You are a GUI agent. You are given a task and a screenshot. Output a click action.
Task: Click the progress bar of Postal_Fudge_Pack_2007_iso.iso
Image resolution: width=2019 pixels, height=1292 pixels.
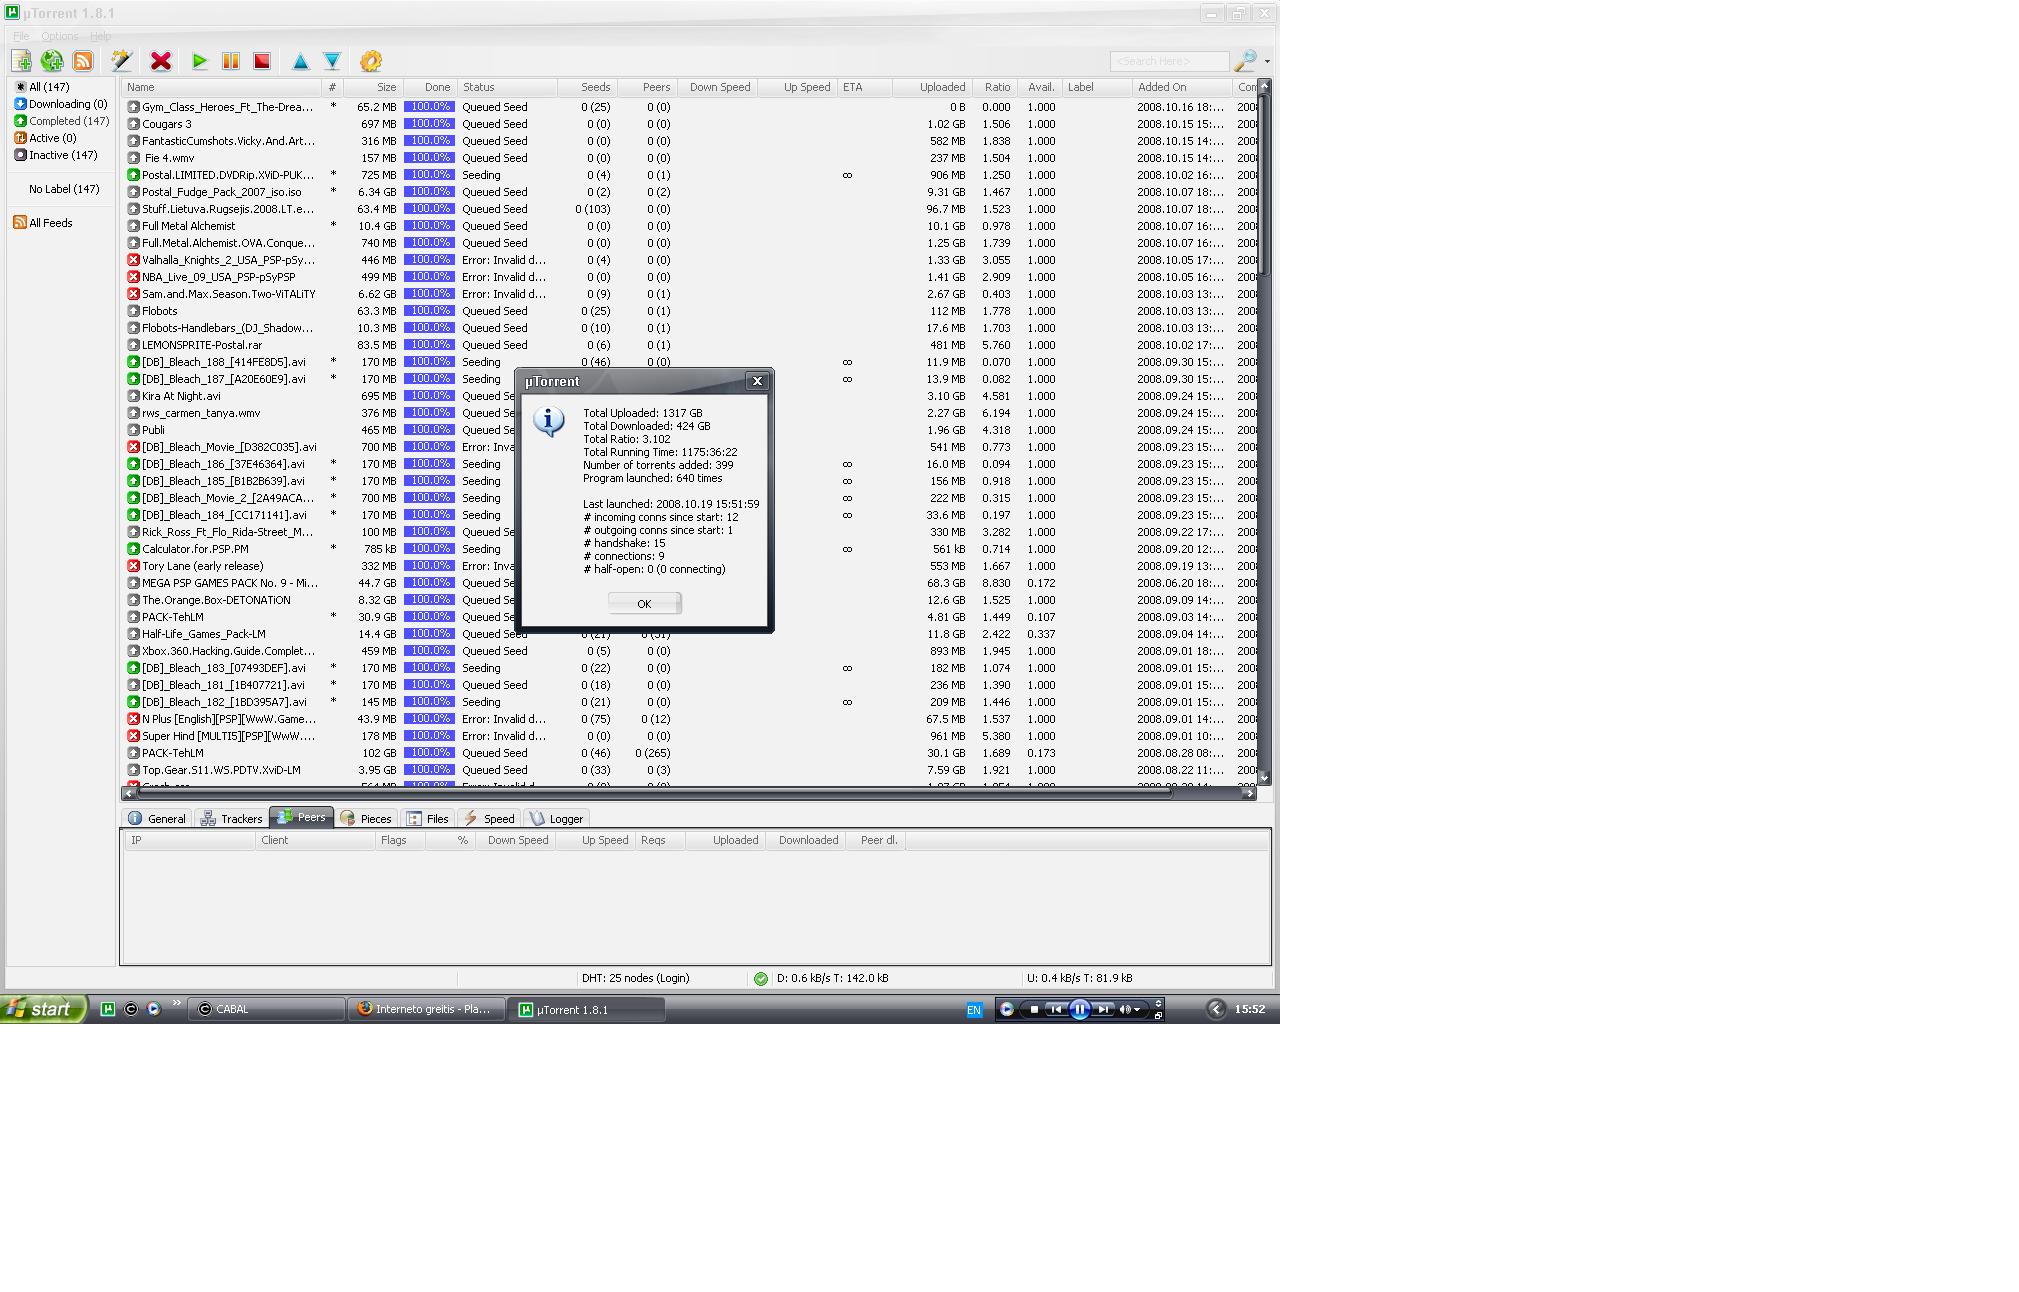click(429, 192)
